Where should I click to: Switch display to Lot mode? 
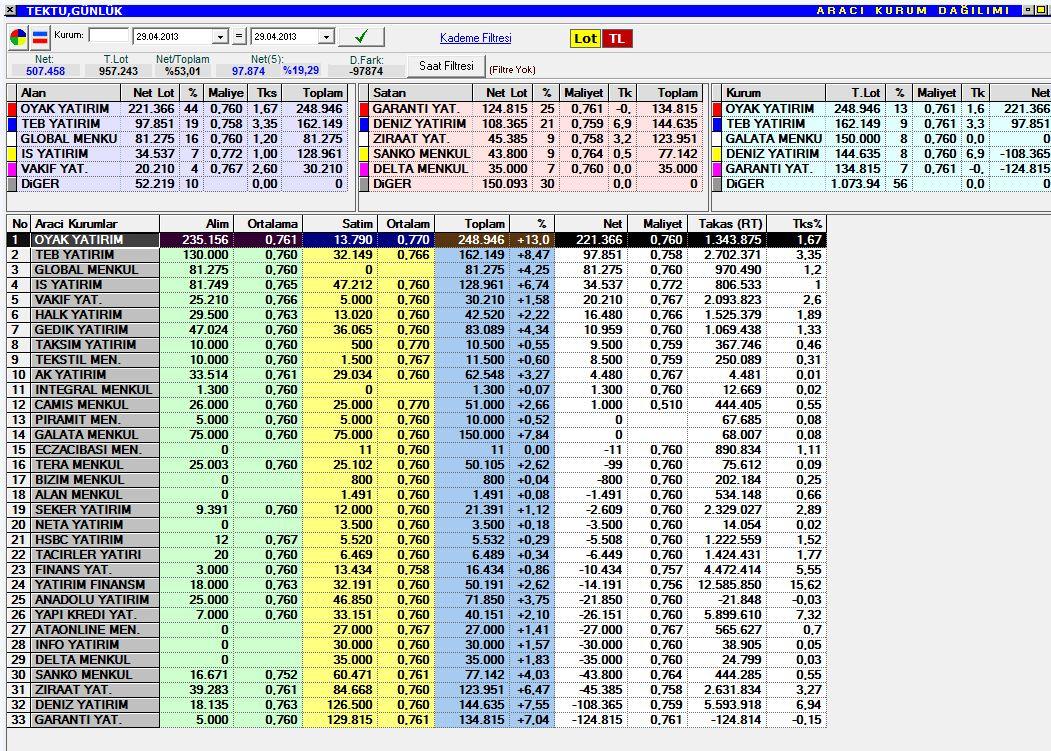(x=585, y=38)
